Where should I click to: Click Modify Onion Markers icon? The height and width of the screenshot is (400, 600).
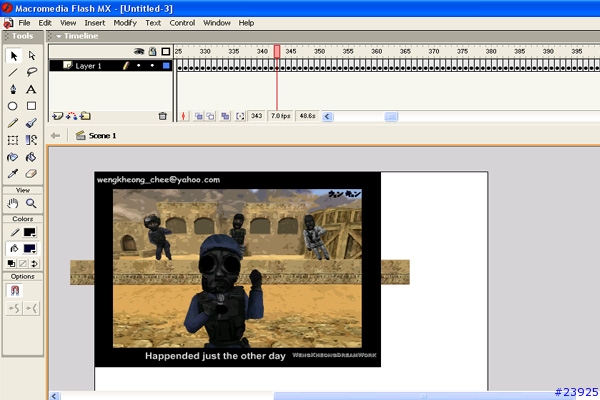(x=240, y=116)
